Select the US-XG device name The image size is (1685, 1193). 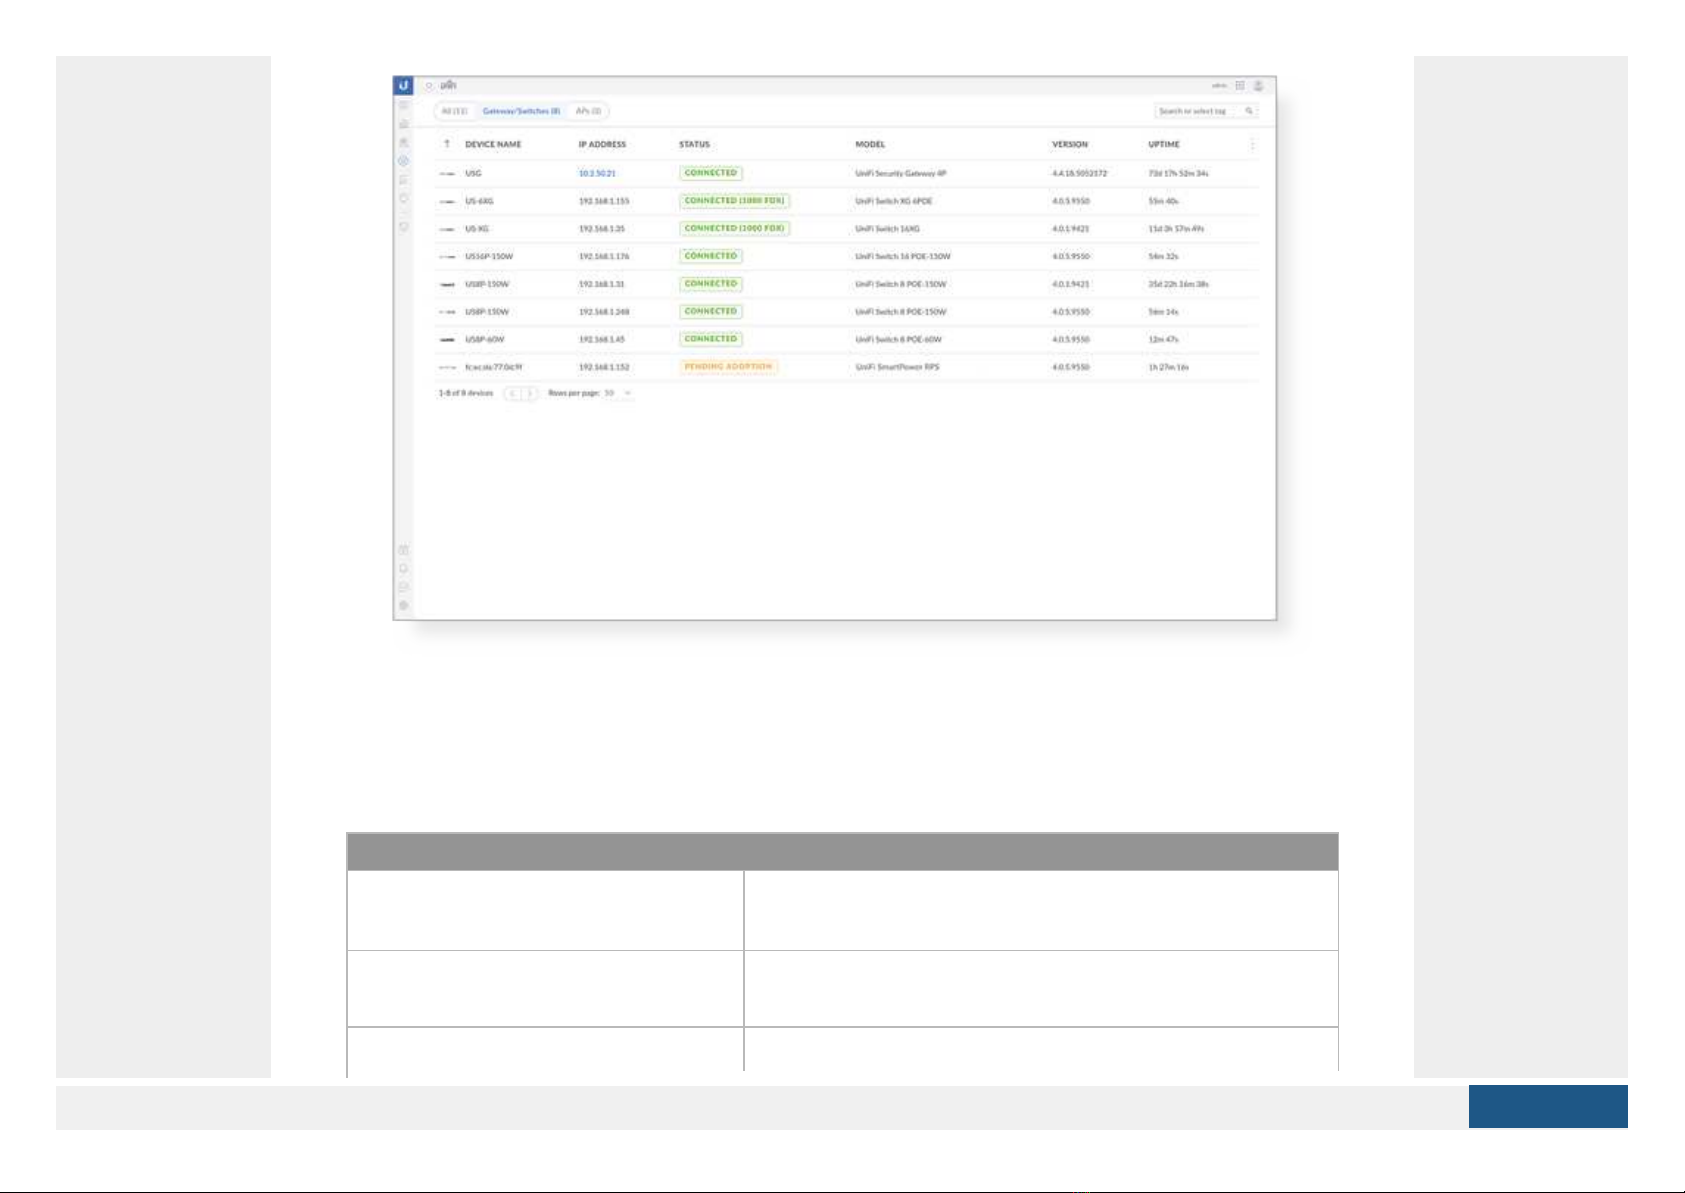click(x=477, y=229)
